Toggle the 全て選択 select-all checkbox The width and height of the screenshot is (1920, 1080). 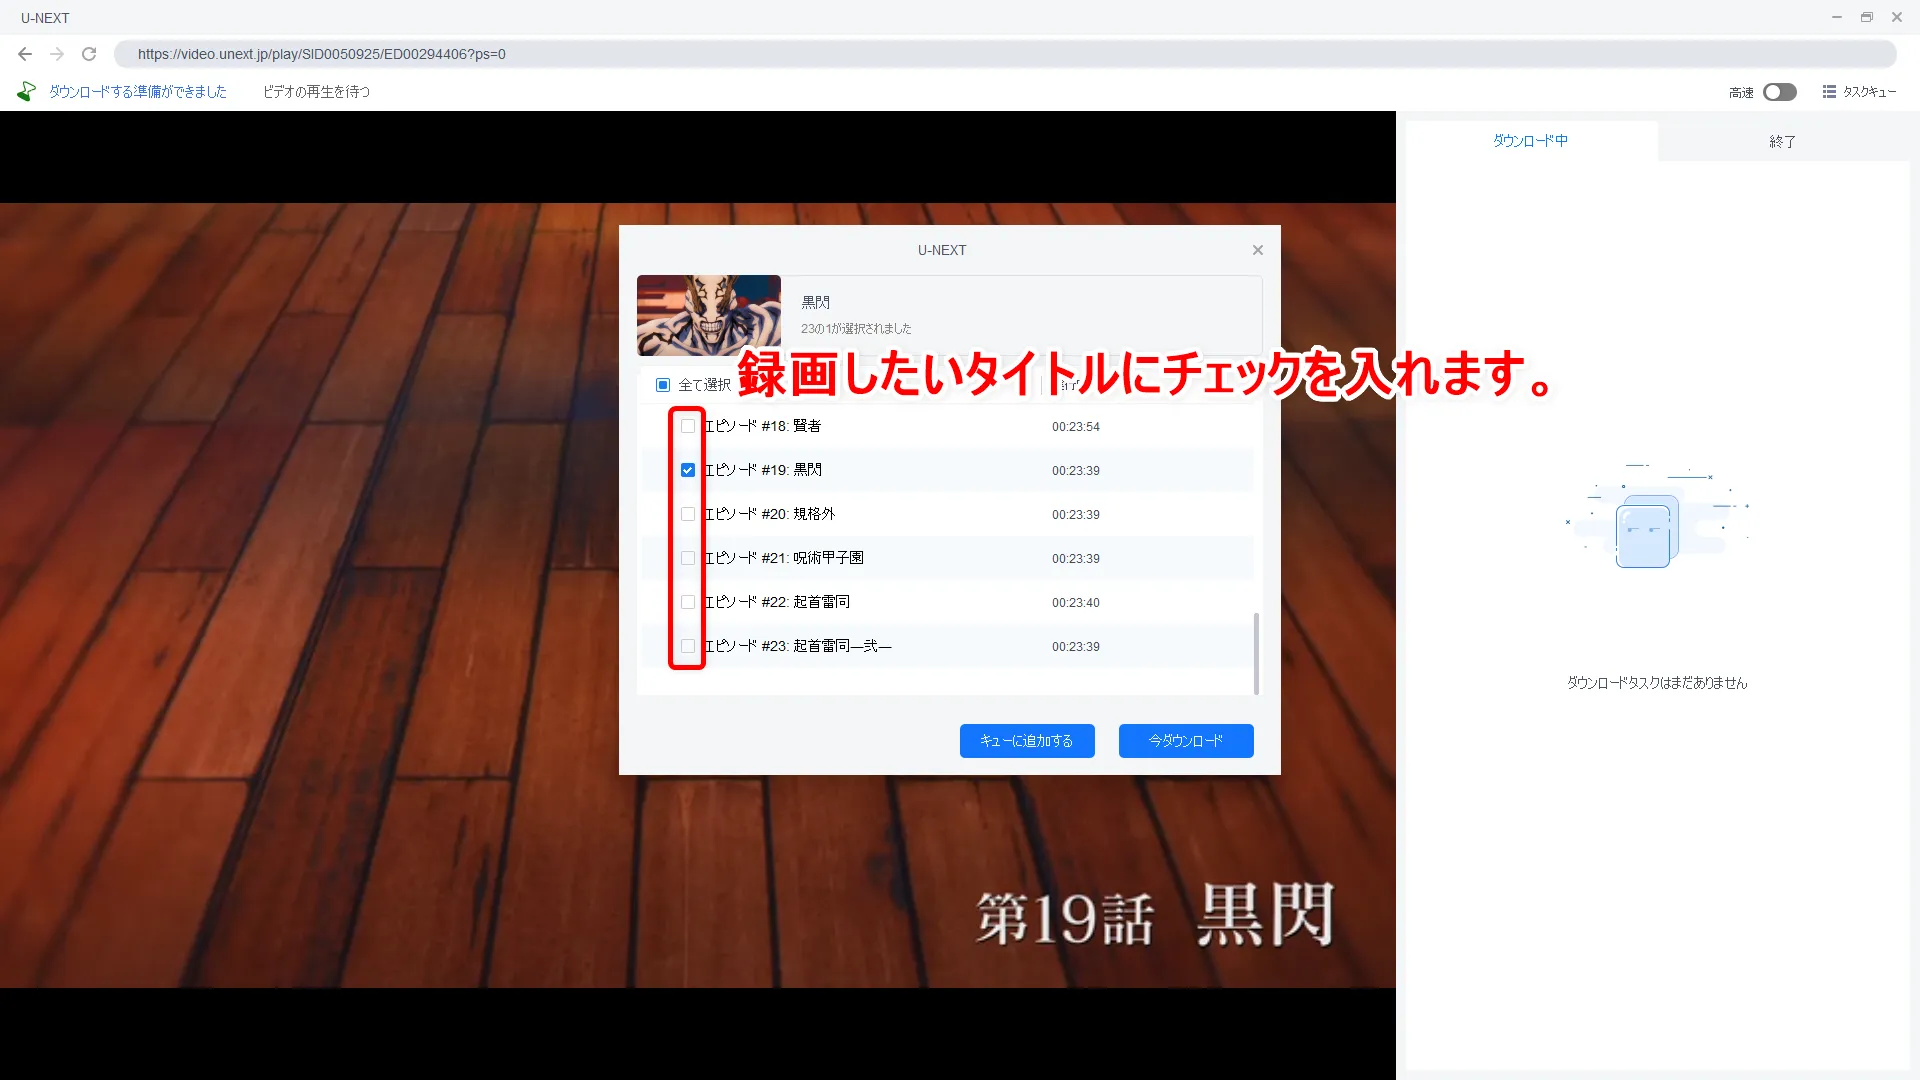point(663,385)
